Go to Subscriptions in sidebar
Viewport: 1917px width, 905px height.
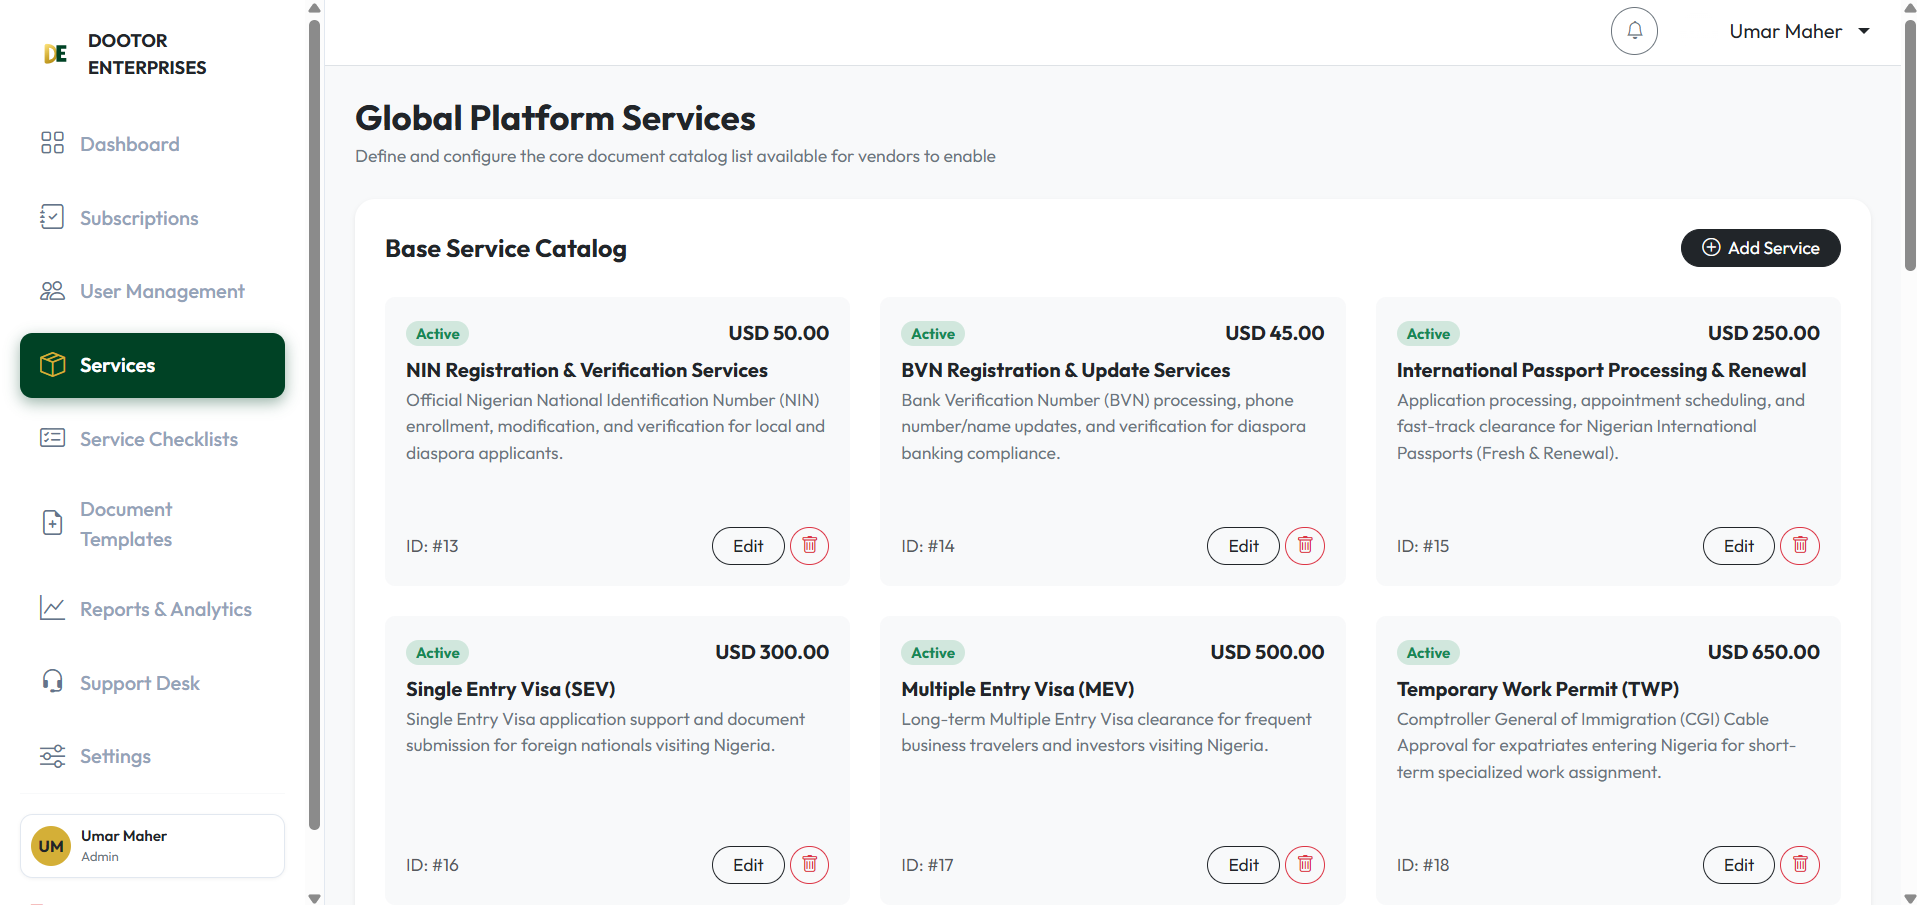[x=152, y=218]
